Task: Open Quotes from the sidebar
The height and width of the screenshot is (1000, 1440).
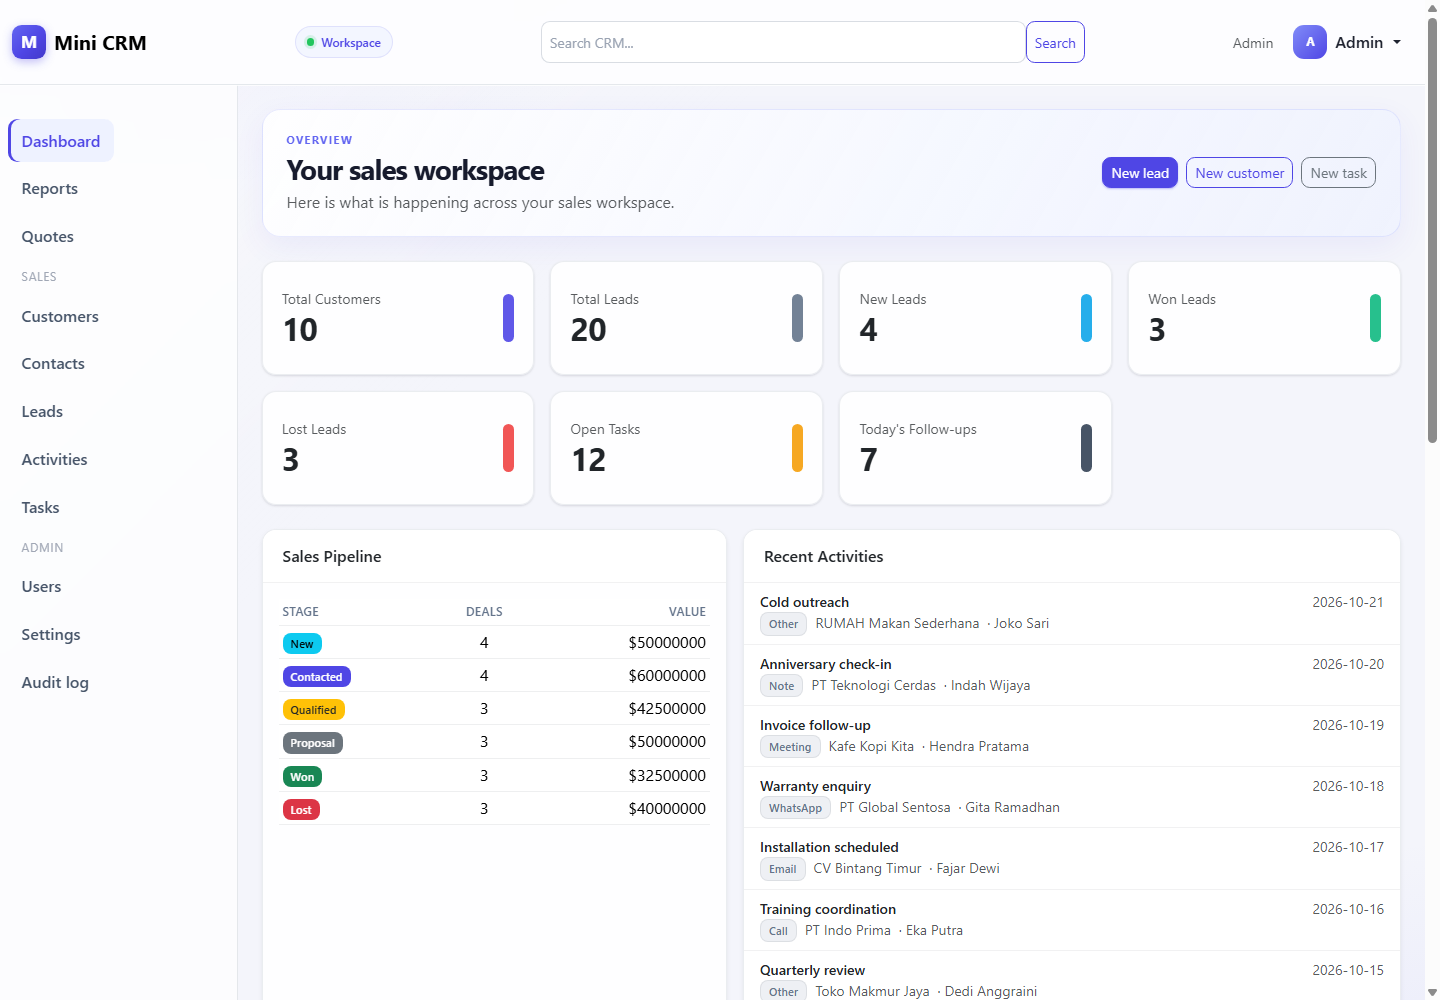Action: (48, 237)
